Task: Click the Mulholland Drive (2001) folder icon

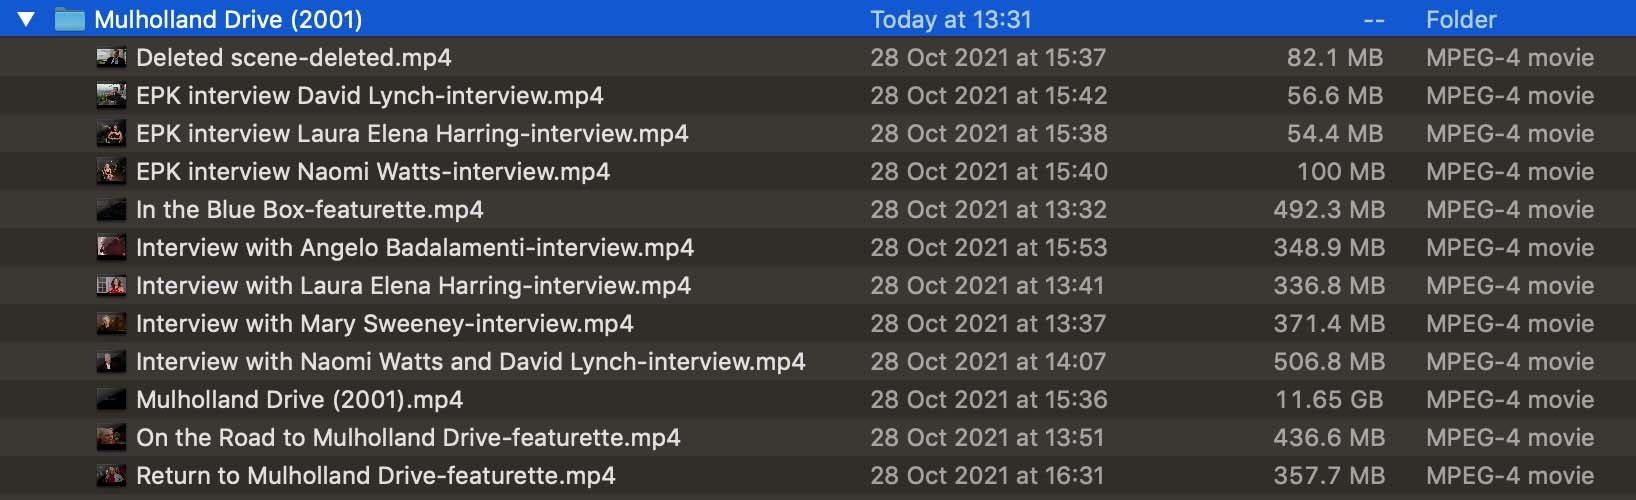Action: [x=69, y=19]
